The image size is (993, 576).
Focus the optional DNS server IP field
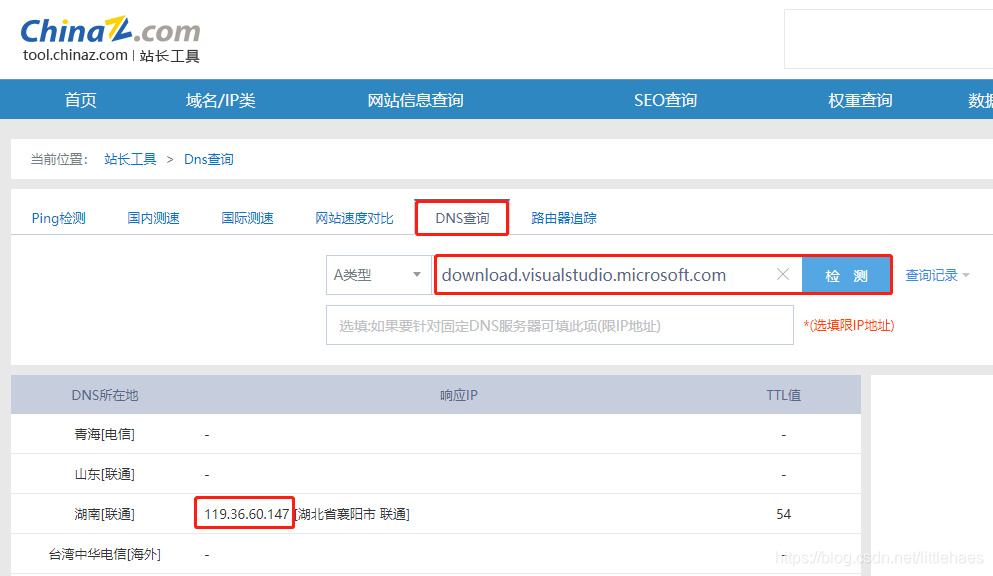[560, 325]
